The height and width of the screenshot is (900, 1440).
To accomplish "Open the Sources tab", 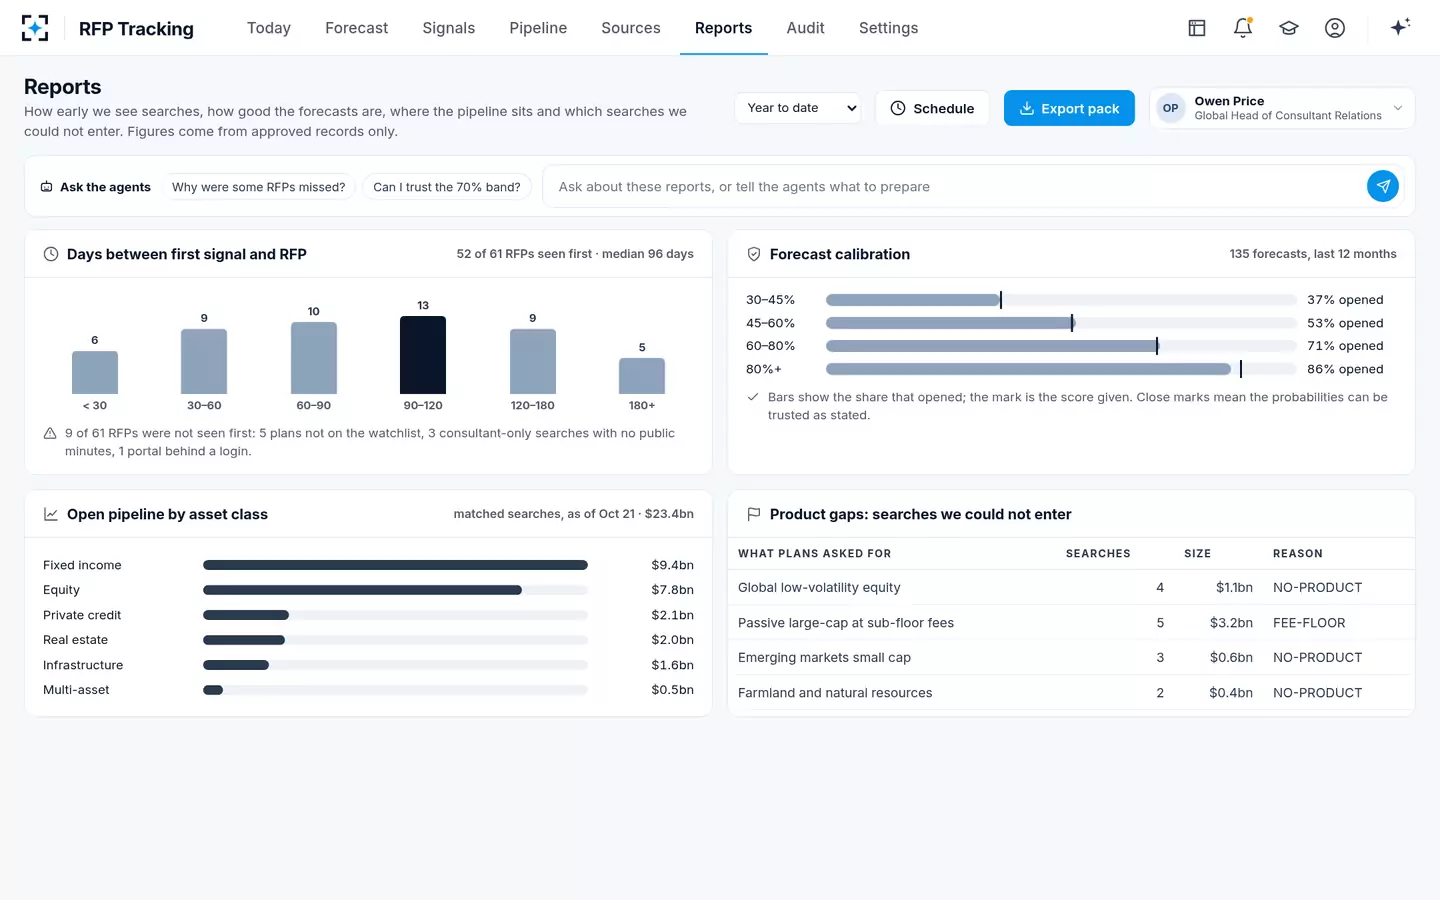I will (x=631, y=28).
